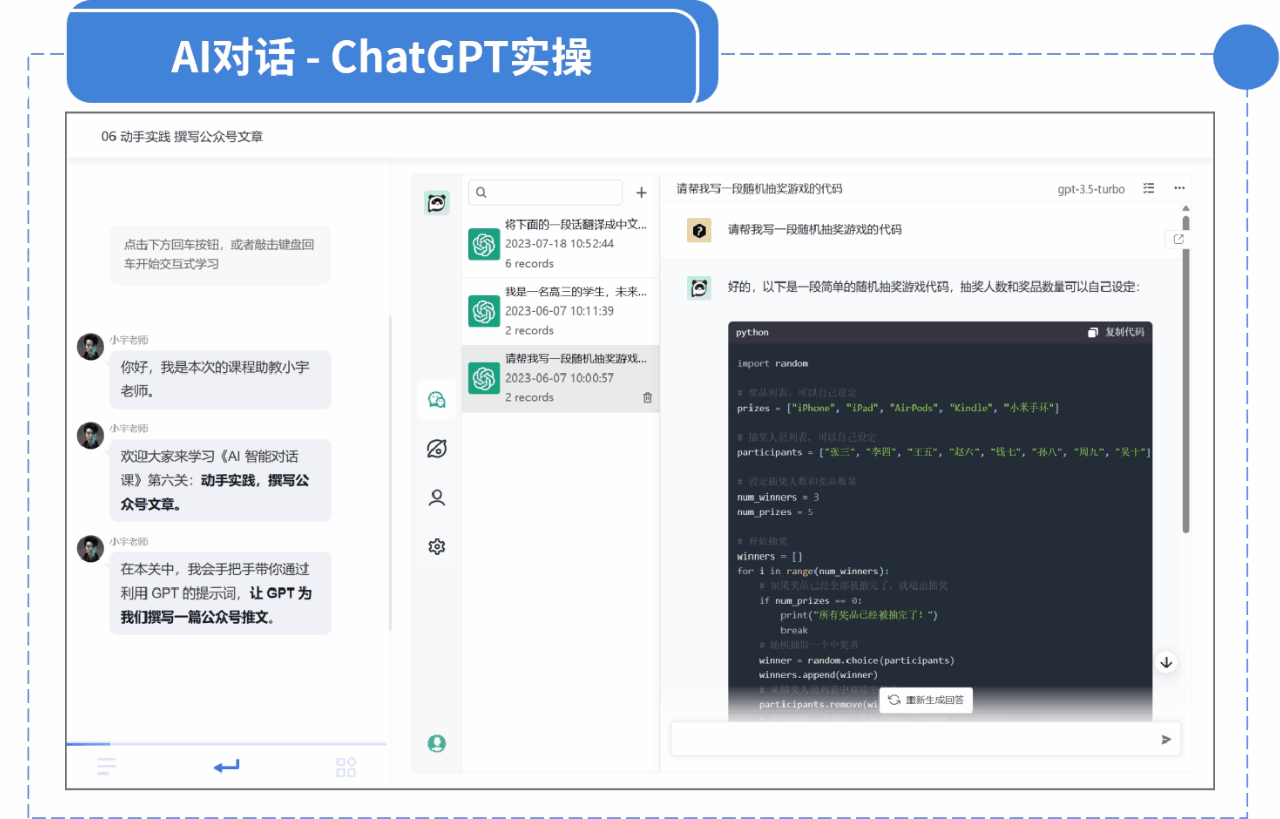Screen dimensions: 1280x819
Task: Click the code line print("所有奖品已经被抽完了！")
Action: (859, 615)
